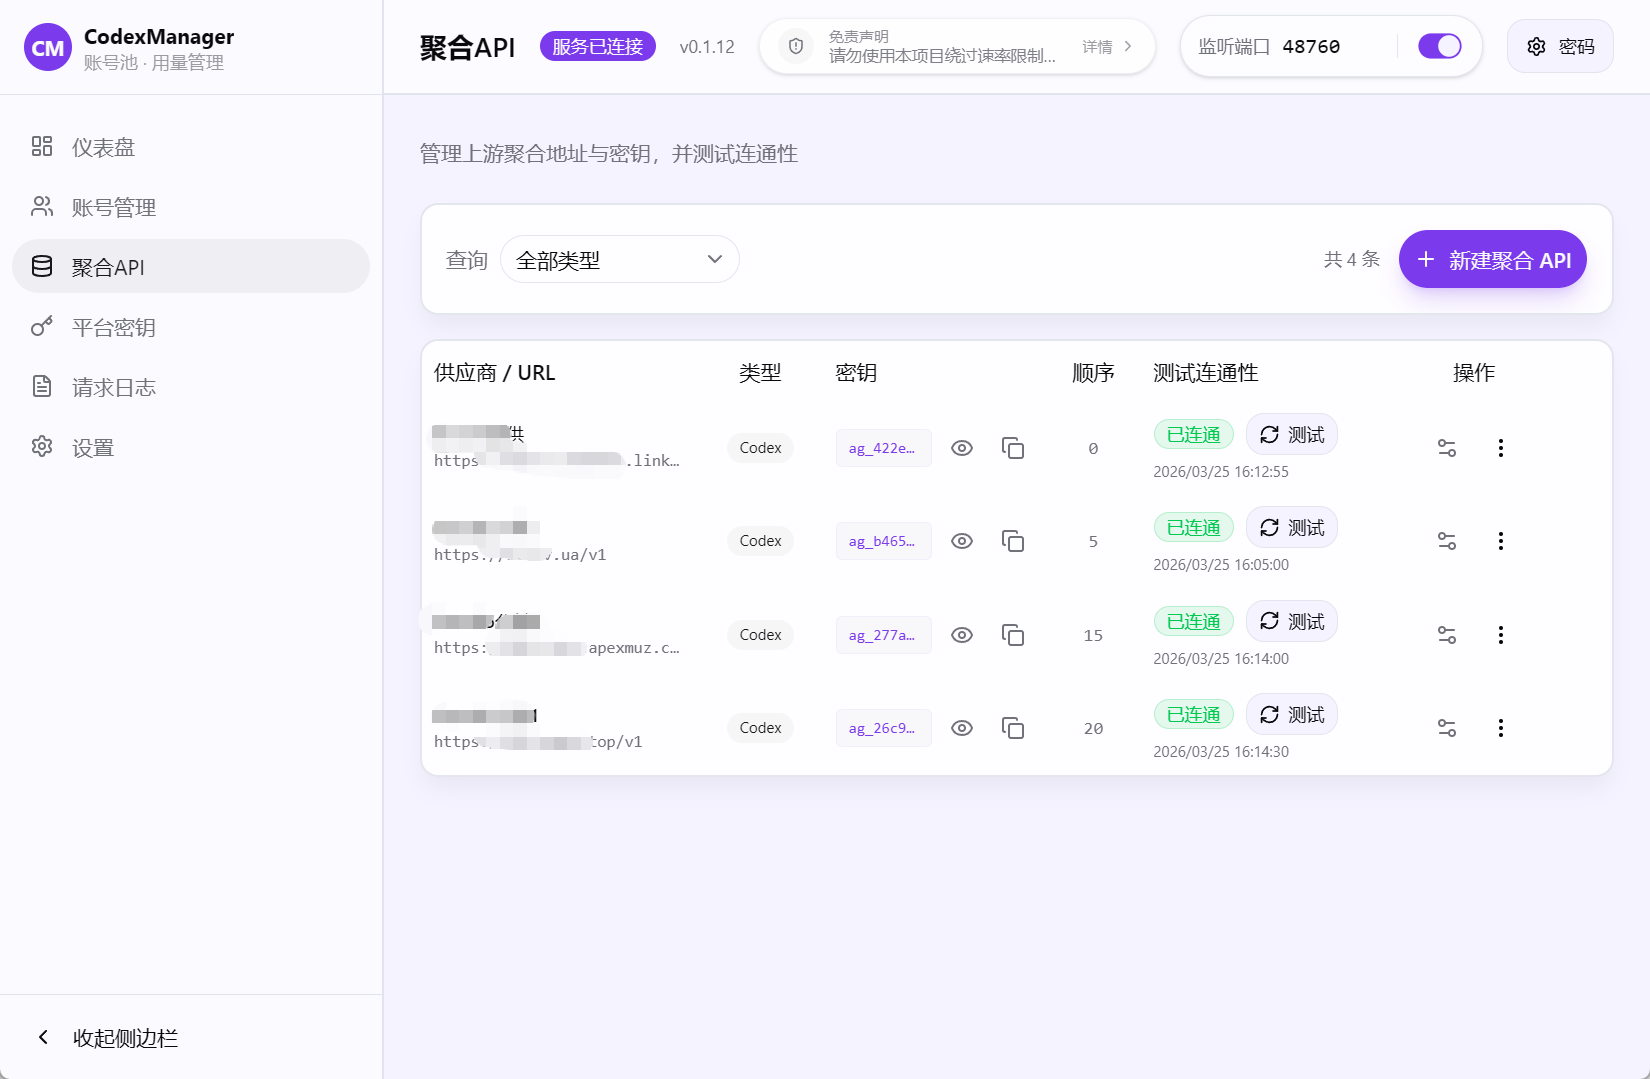Image resolution: width=1650 pixels, height=1079 pixels.
Task: Open the 全部类型 type filter dropdown
Action: click(x=619, y=259)
